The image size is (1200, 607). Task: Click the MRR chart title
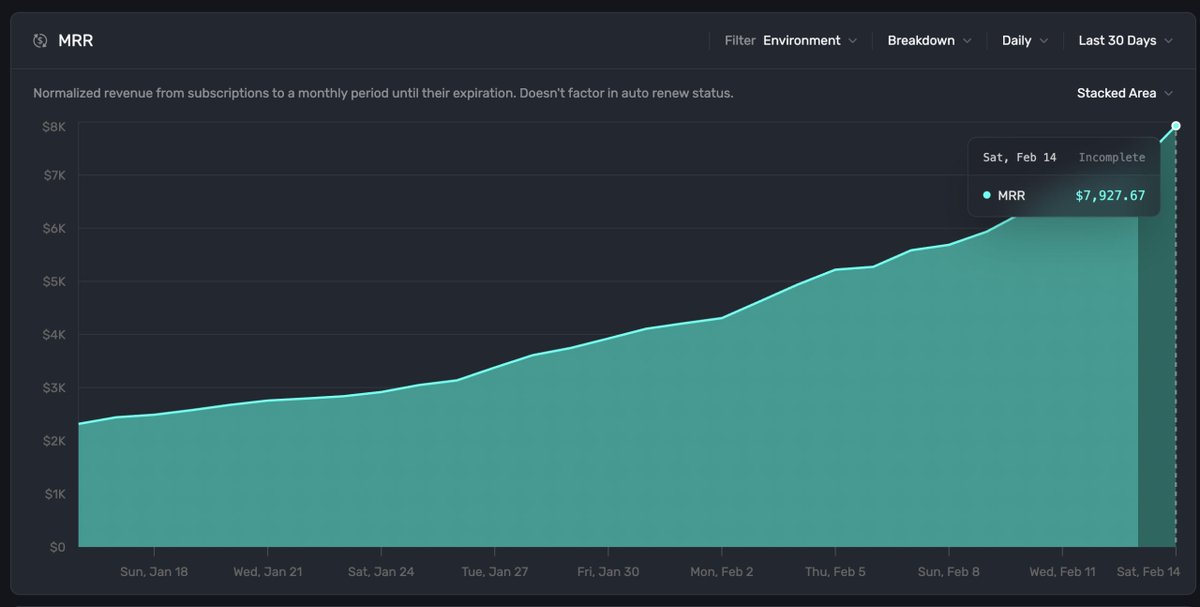point(75,41)
